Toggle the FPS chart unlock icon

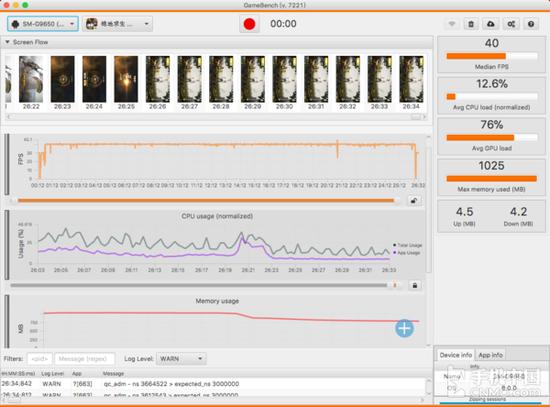pos(414,201)
